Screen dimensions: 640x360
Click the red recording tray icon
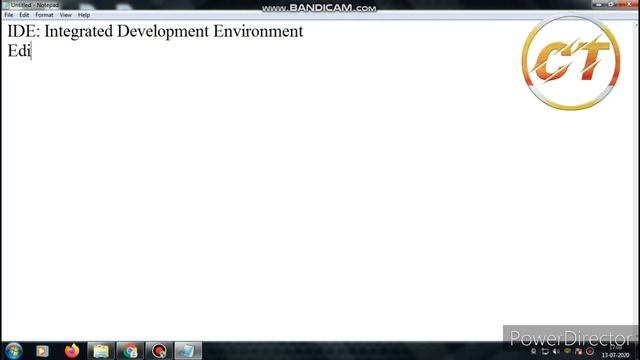coord(590,351)
